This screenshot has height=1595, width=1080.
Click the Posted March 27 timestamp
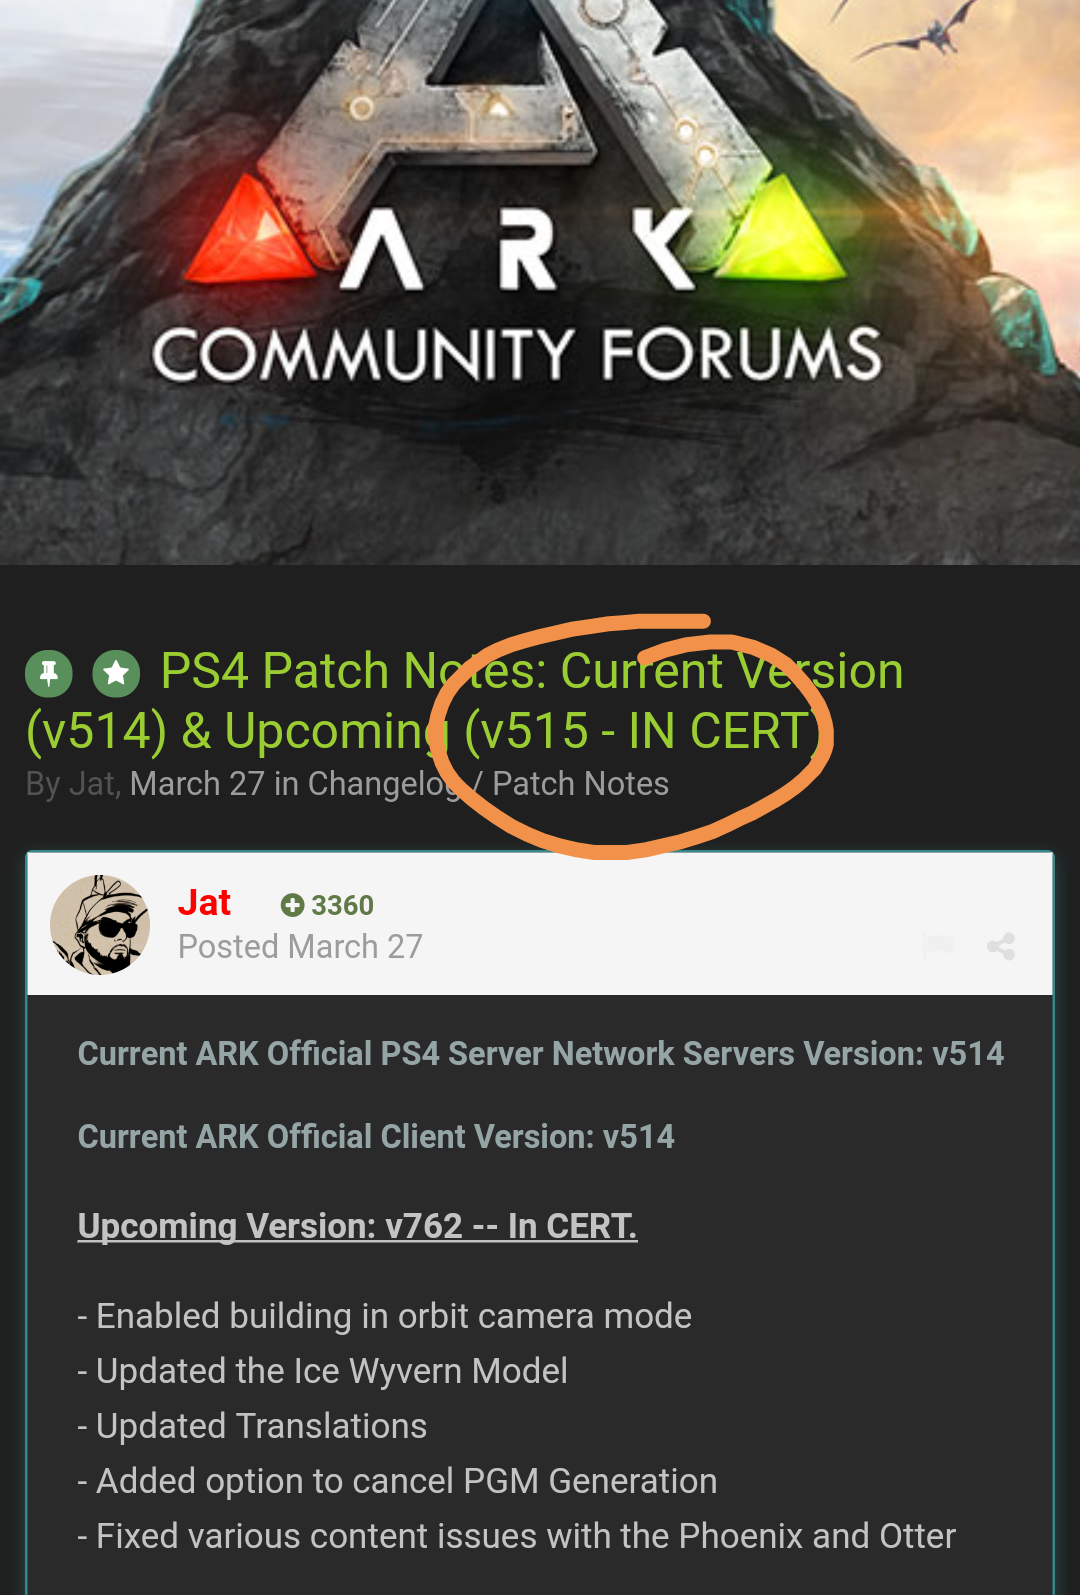tap(300, 947)
